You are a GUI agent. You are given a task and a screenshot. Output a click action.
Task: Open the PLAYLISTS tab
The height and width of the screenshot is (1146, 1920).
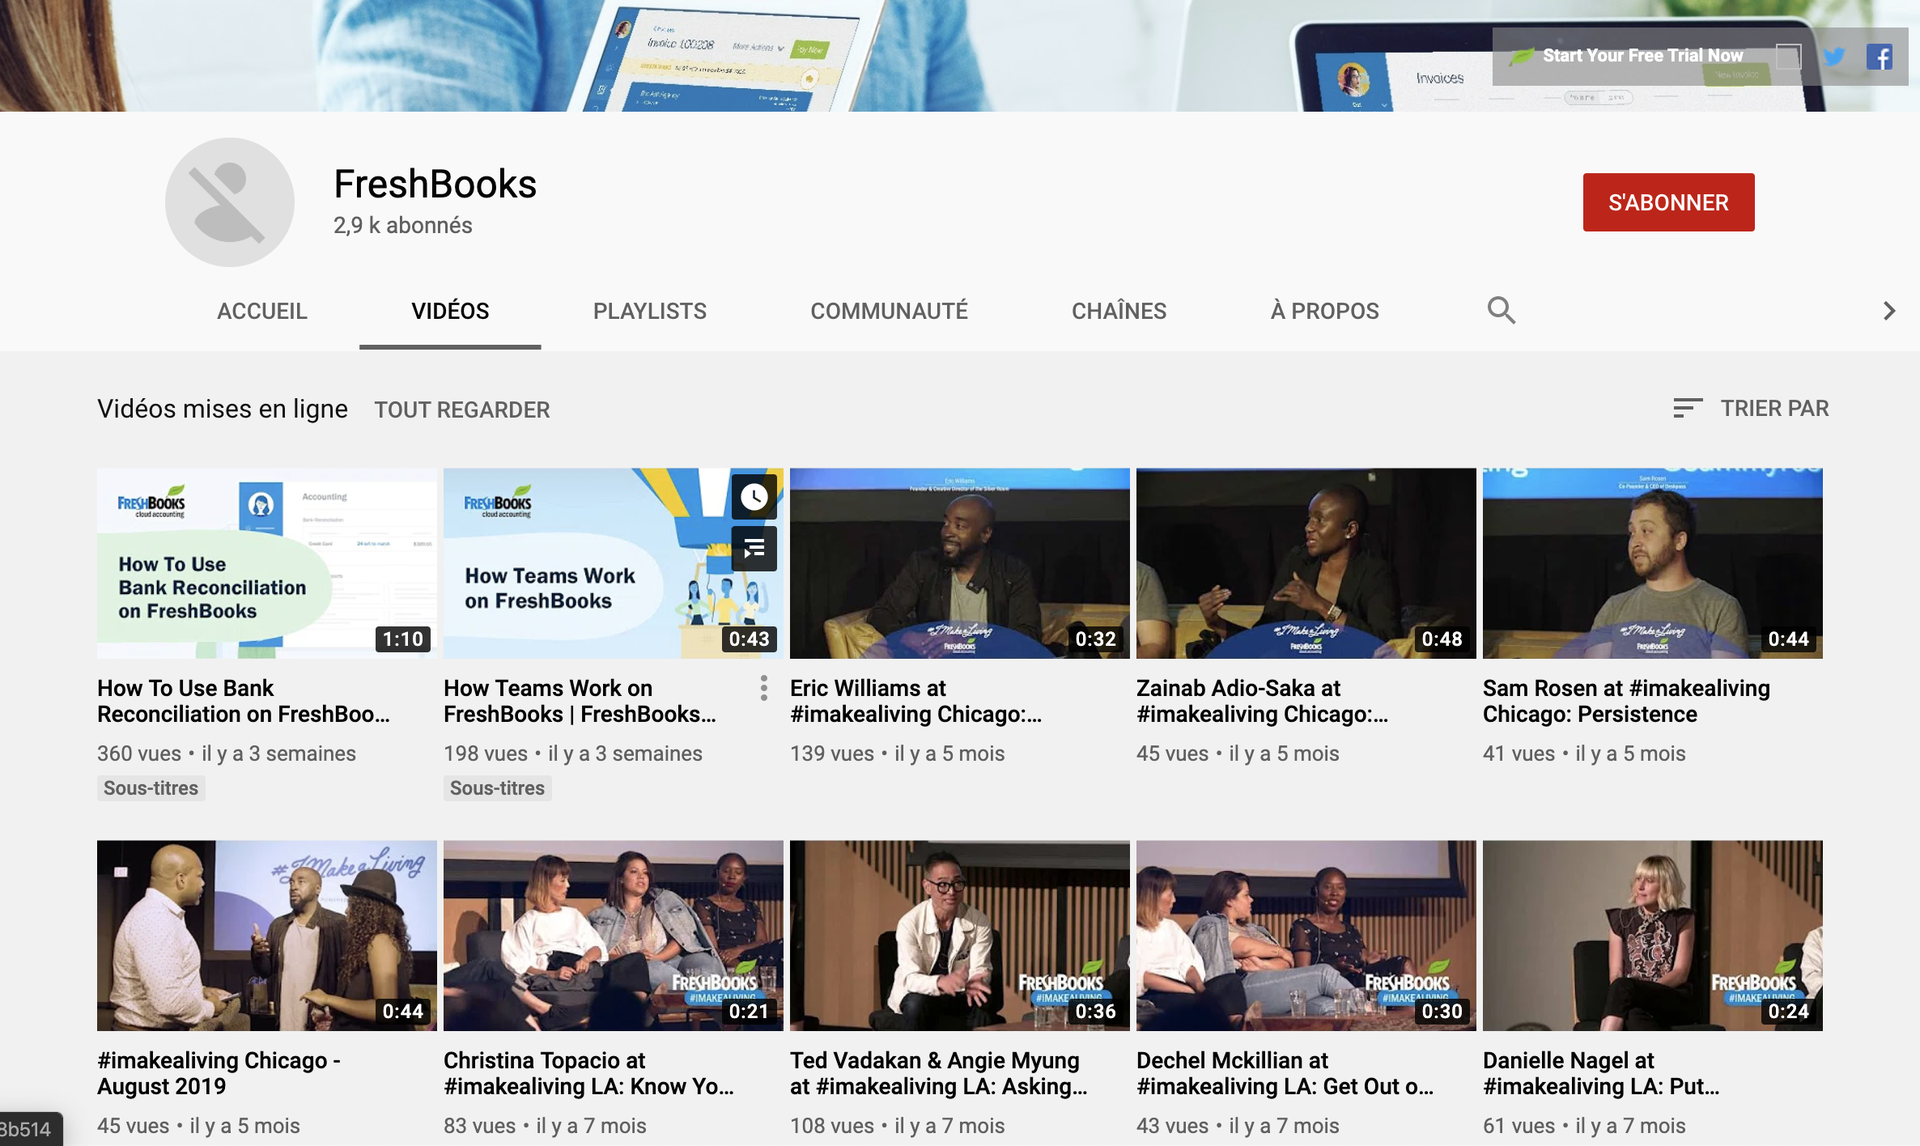tap(650, 311)
